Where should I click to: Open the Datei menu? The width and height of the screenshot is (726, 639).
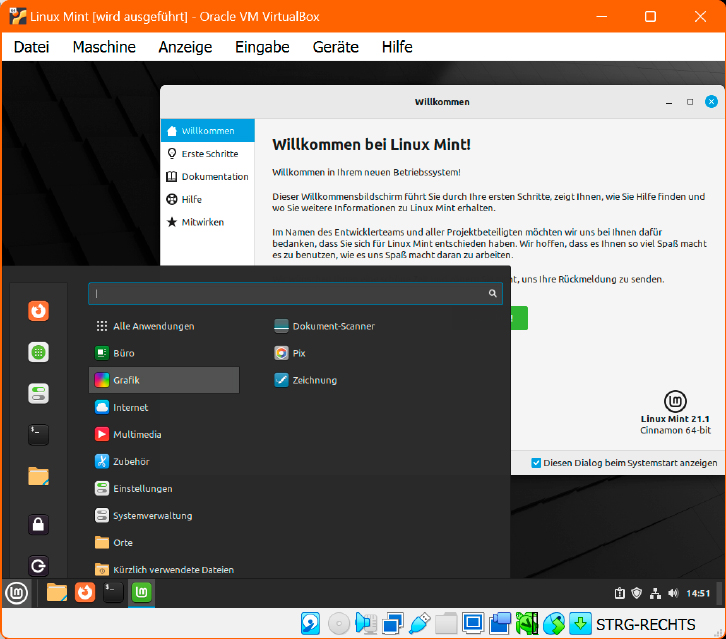click(x=31, y=47)
